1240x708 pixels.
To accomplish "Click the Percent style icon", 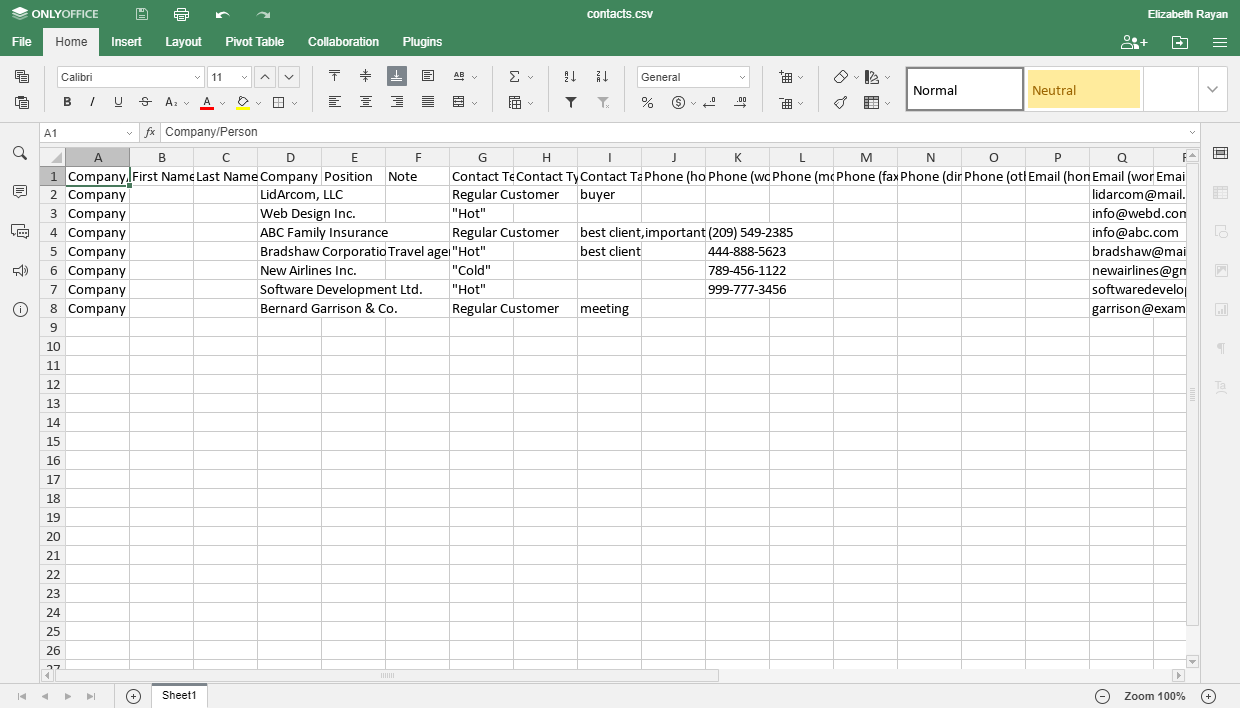I will tap(646, 102).
